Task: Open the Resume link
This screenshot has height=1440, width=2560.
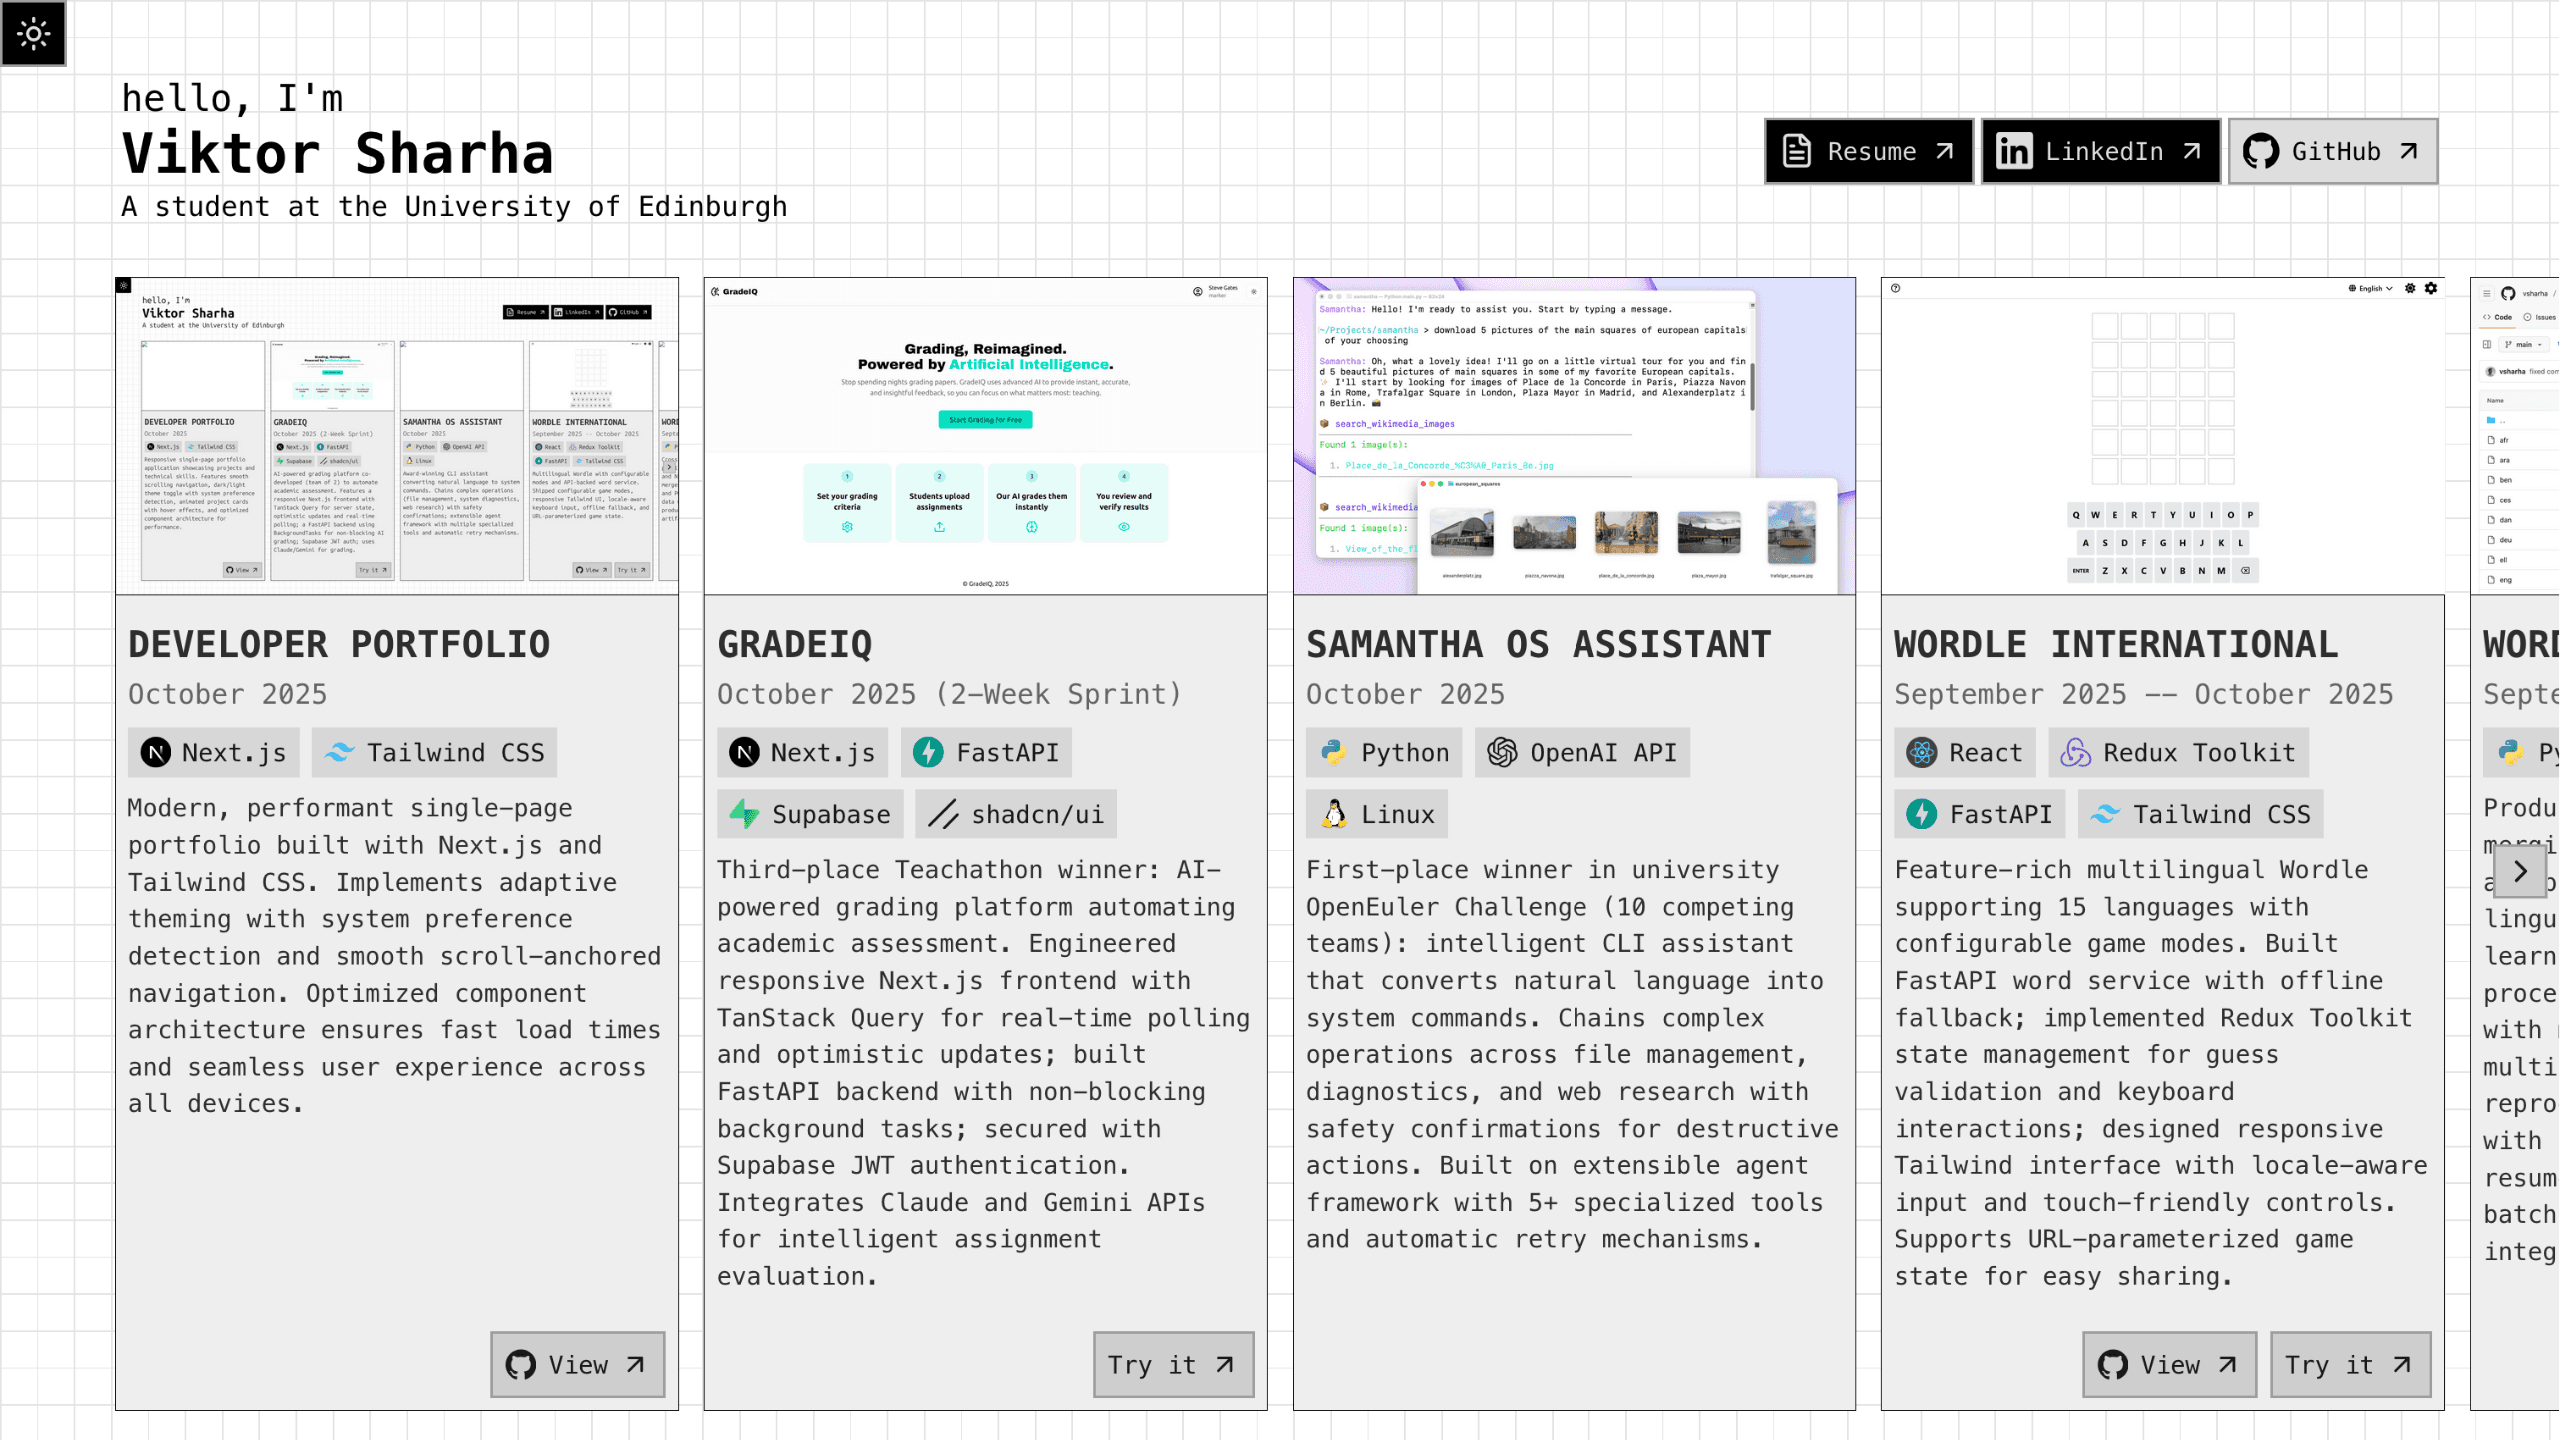Action: [x=1868, y=151]
